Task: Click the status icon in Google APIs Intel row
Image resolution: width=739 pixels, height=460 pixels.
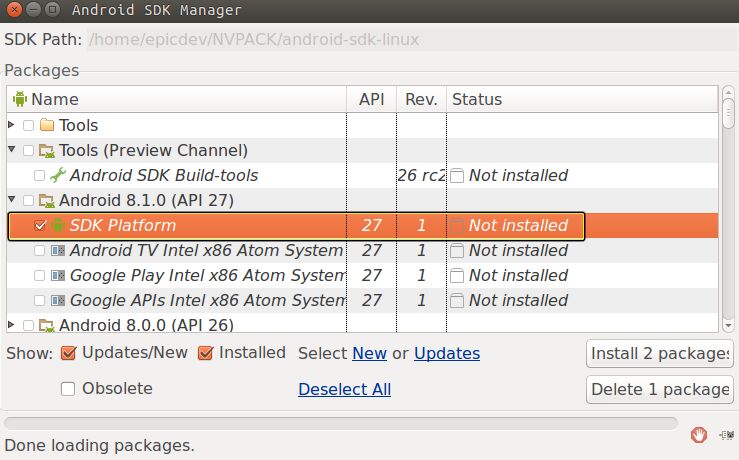Action: 457,301
